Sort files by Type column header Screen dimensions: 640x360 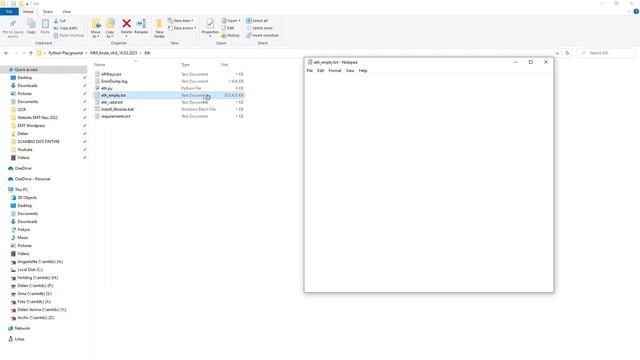click(185, 64)
